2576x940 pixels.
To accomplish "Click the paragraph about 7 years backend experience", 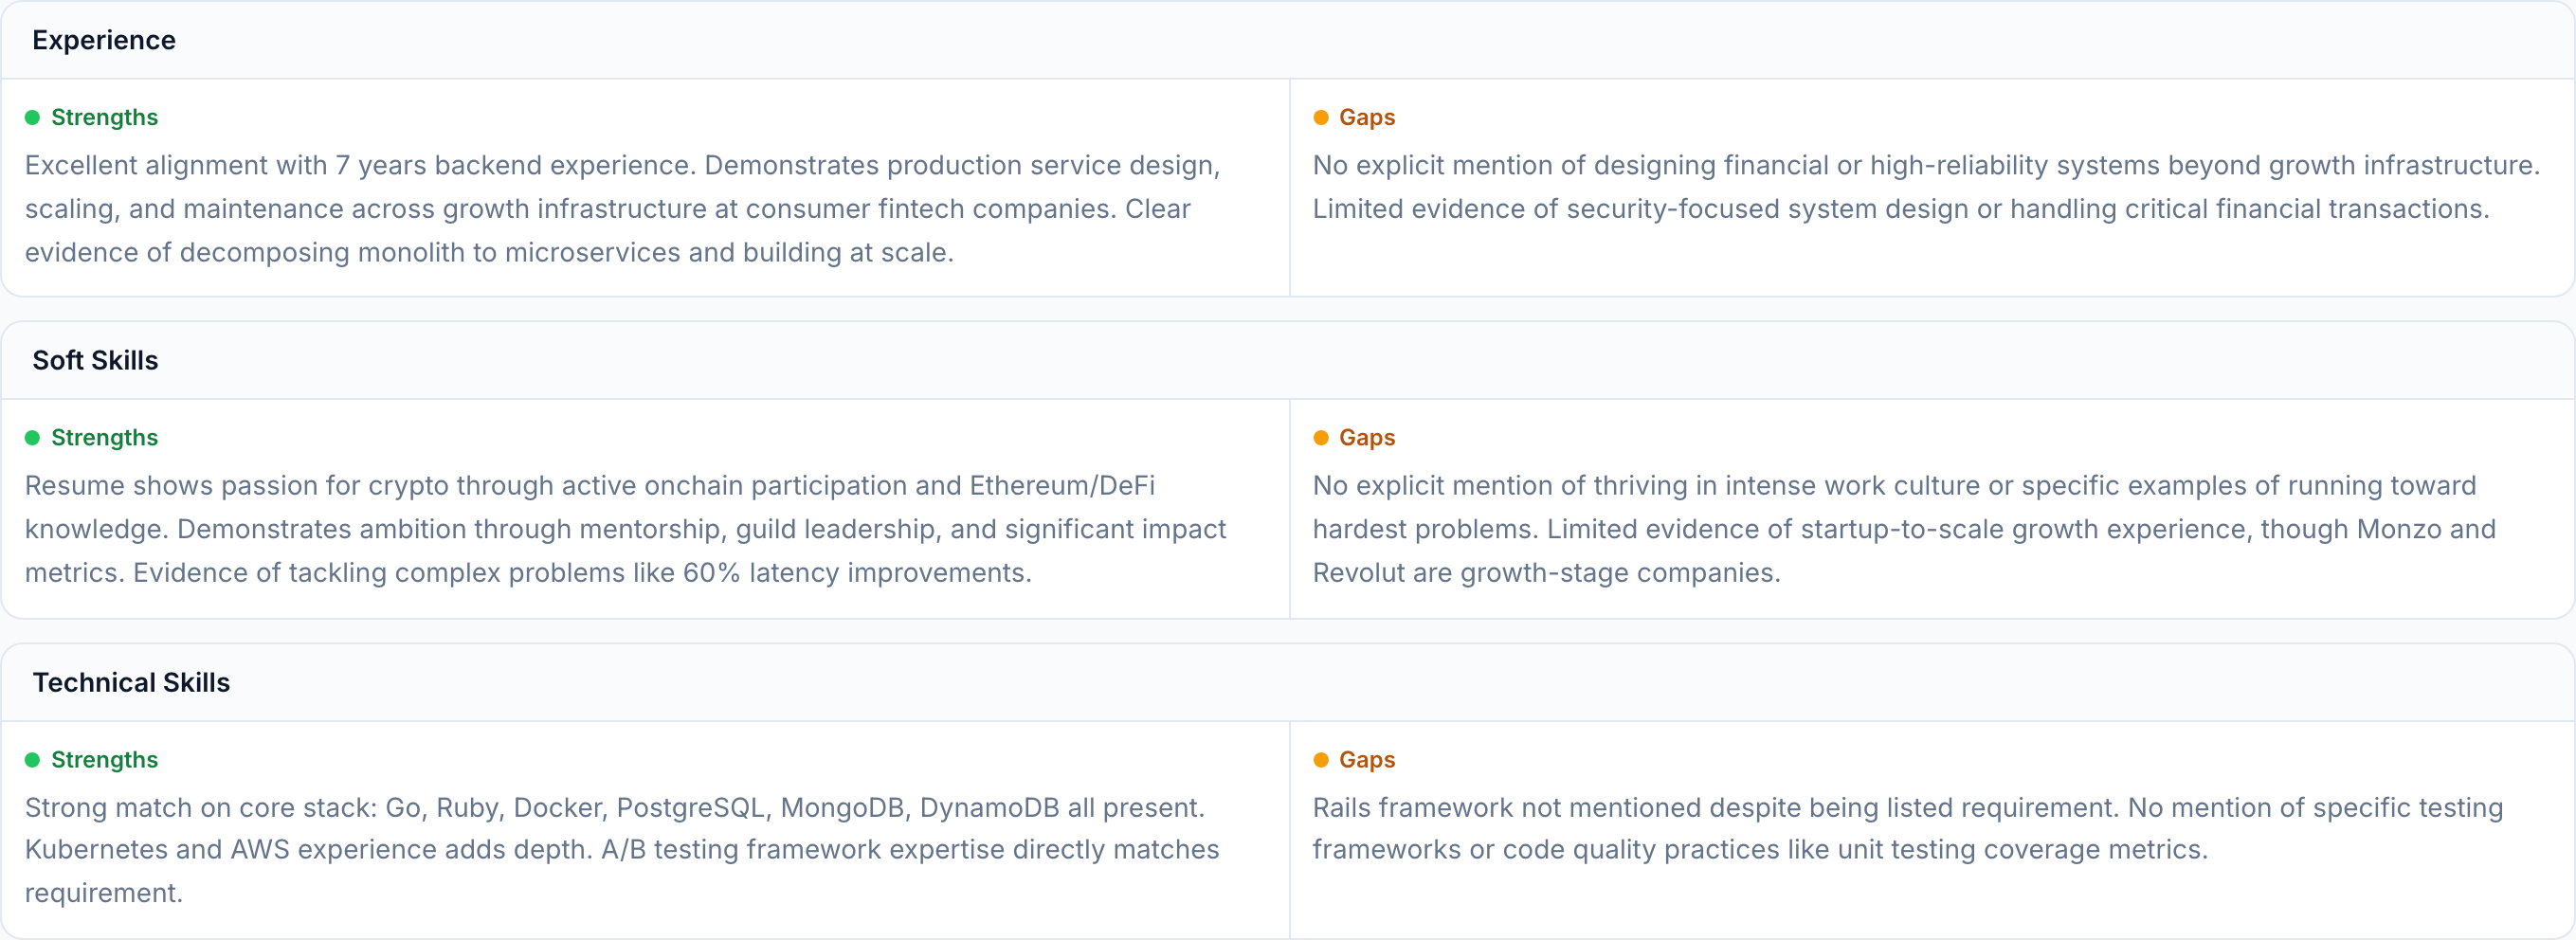I will click(x=622, y=209).
